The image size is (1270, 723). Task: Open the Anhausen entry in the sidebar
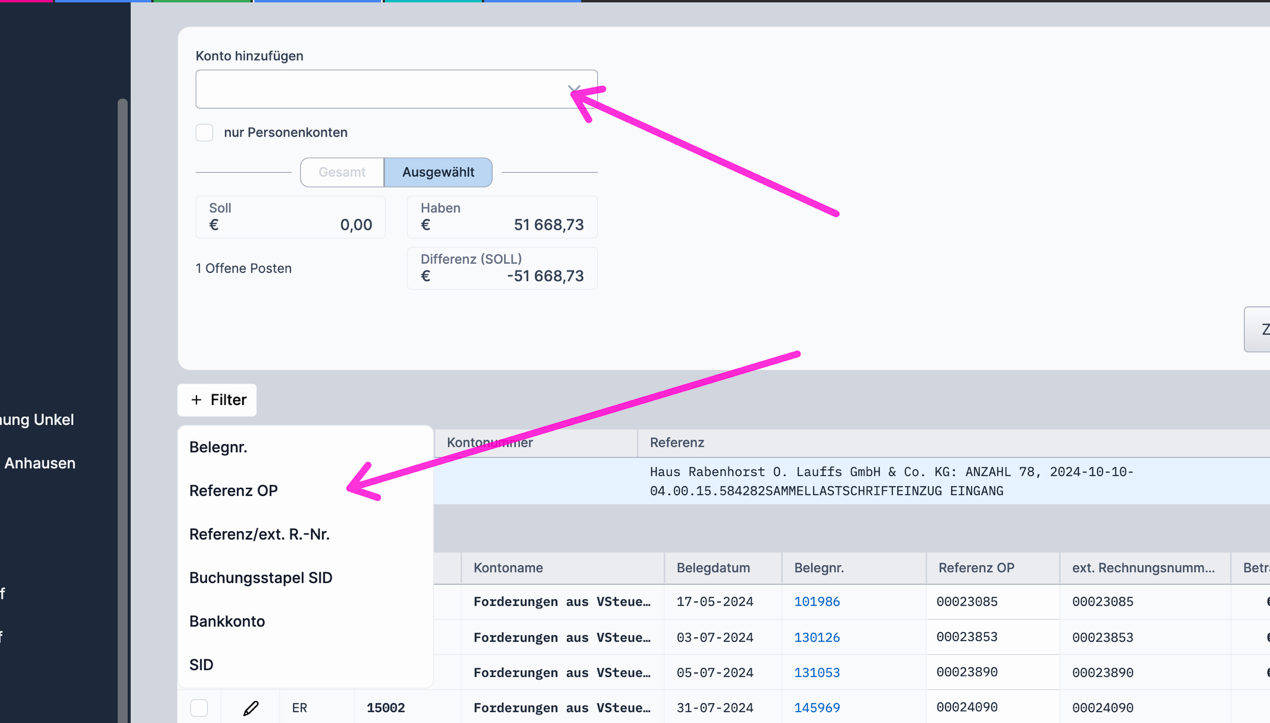pos(40,463)
